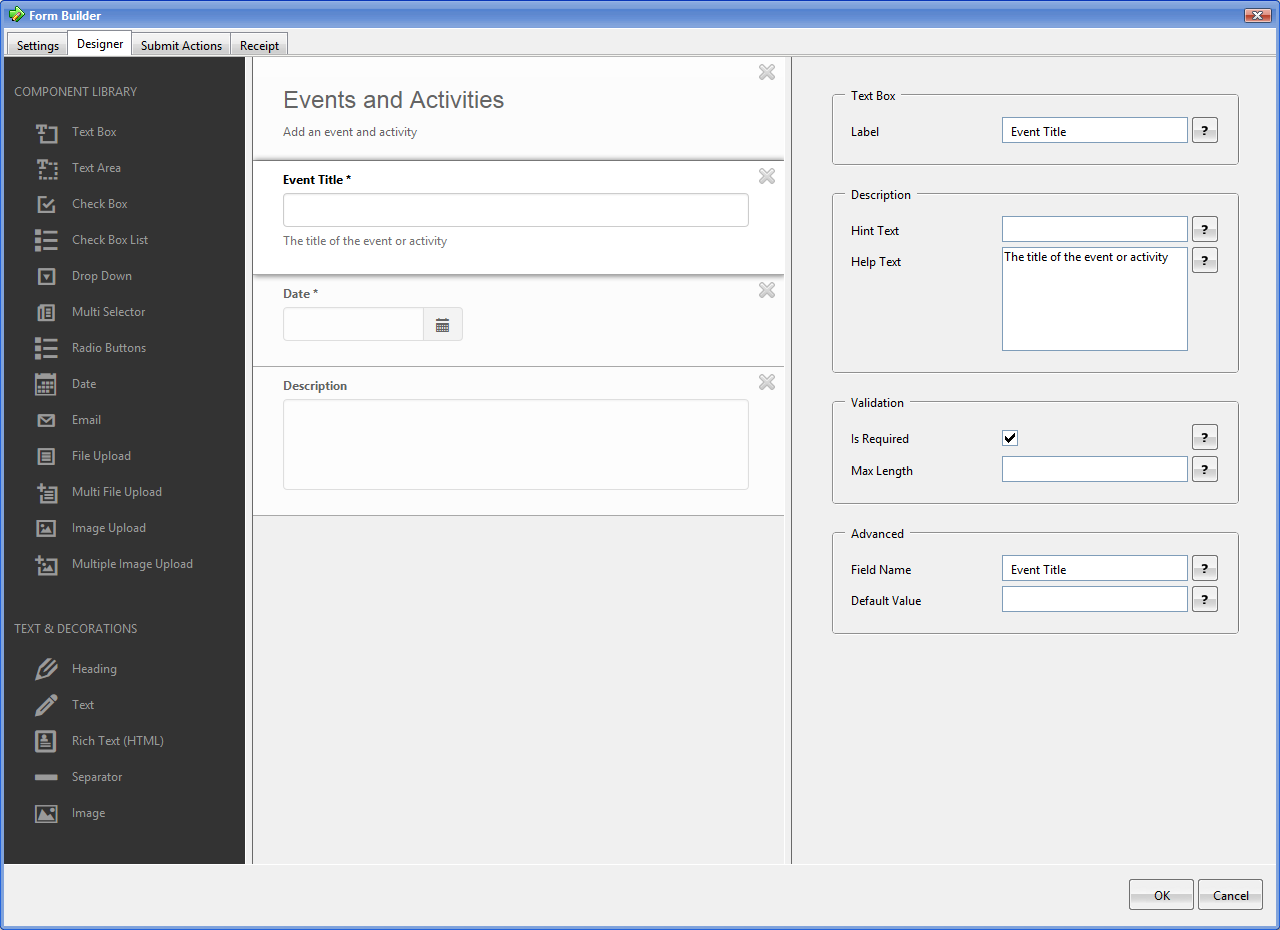Insert a Heading element

tap(94, 668)
